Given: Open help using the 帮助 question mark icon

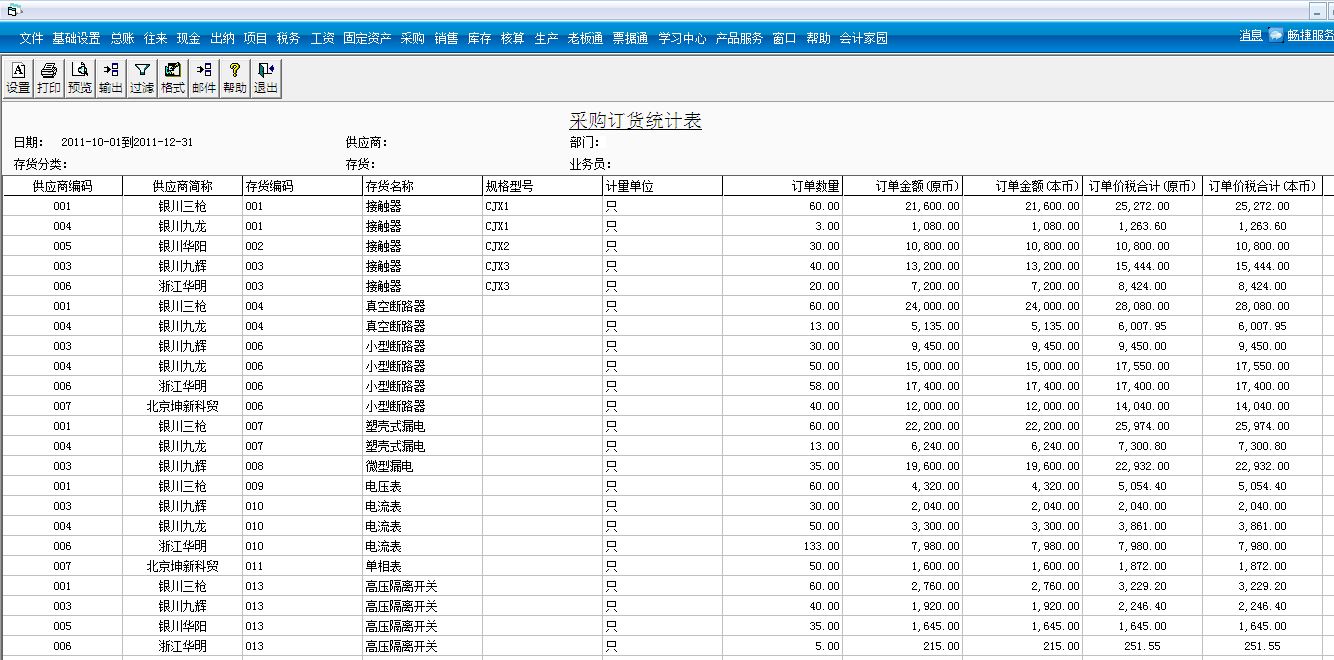Looking at the screenshot, I should (x=233, y=77).
